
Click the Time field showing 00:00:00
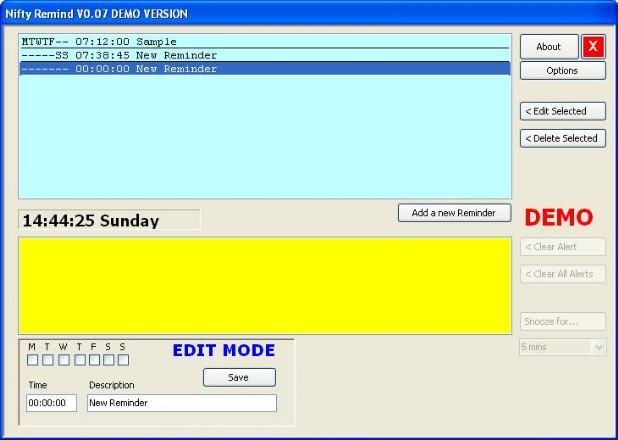pyautogui.click(x=51, y=403)
